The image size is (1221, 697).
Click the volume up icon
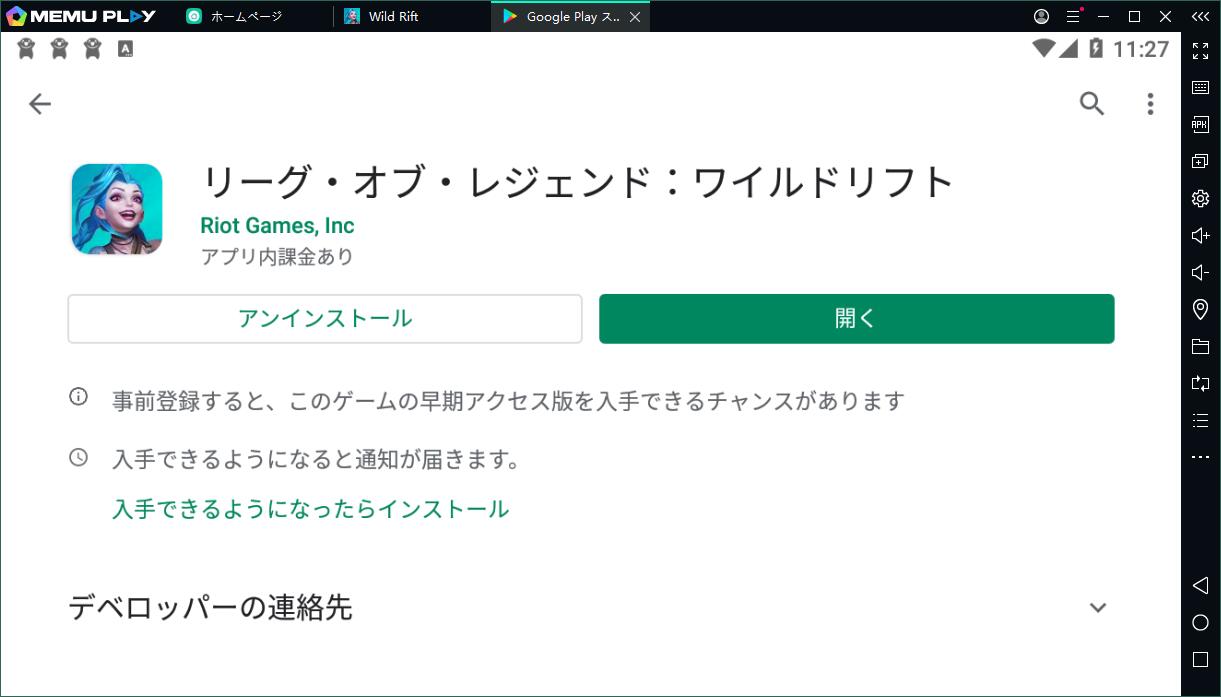[x=1200, y=236]
